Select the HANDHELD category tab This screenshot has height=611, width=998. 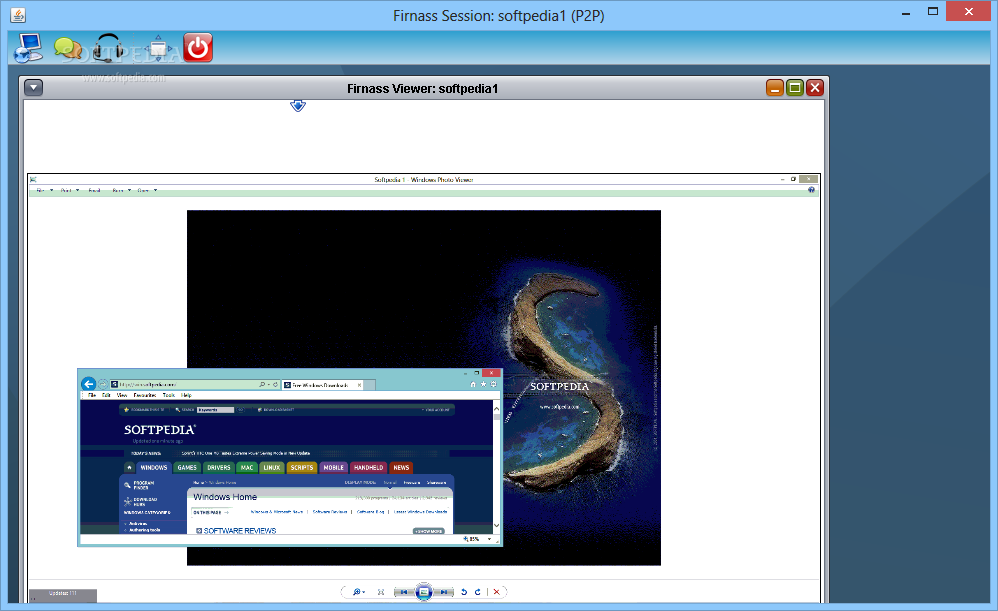click(x=369, y=468)
